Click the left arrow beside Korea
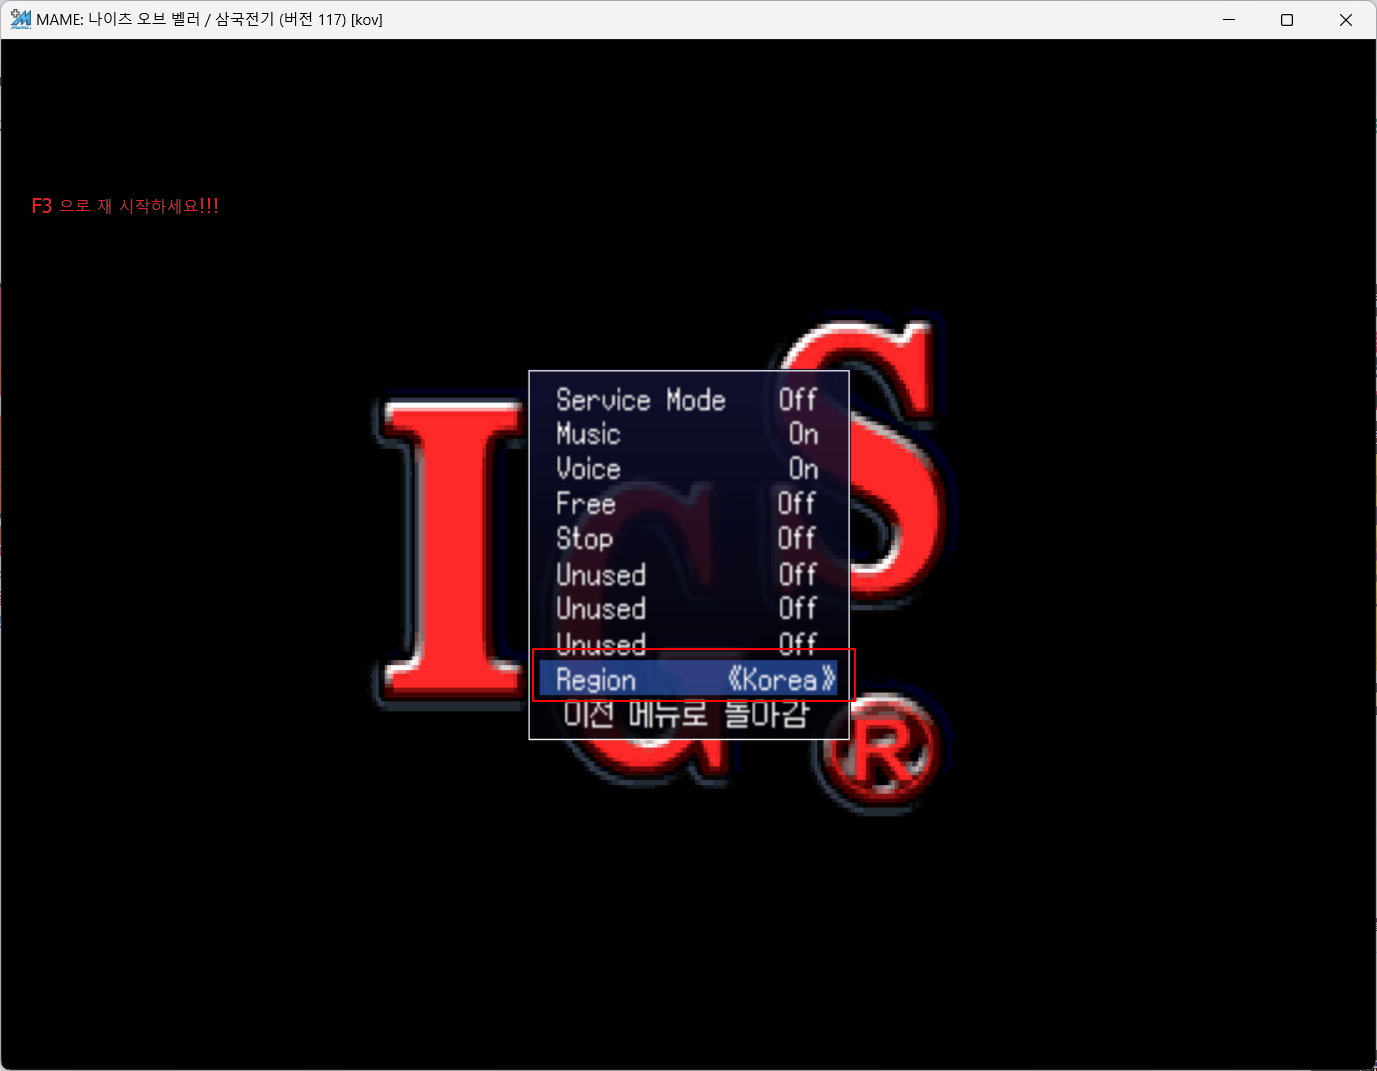This screenshot has width=1377, height=1071. pyautogui.click(x=735, y=680)
